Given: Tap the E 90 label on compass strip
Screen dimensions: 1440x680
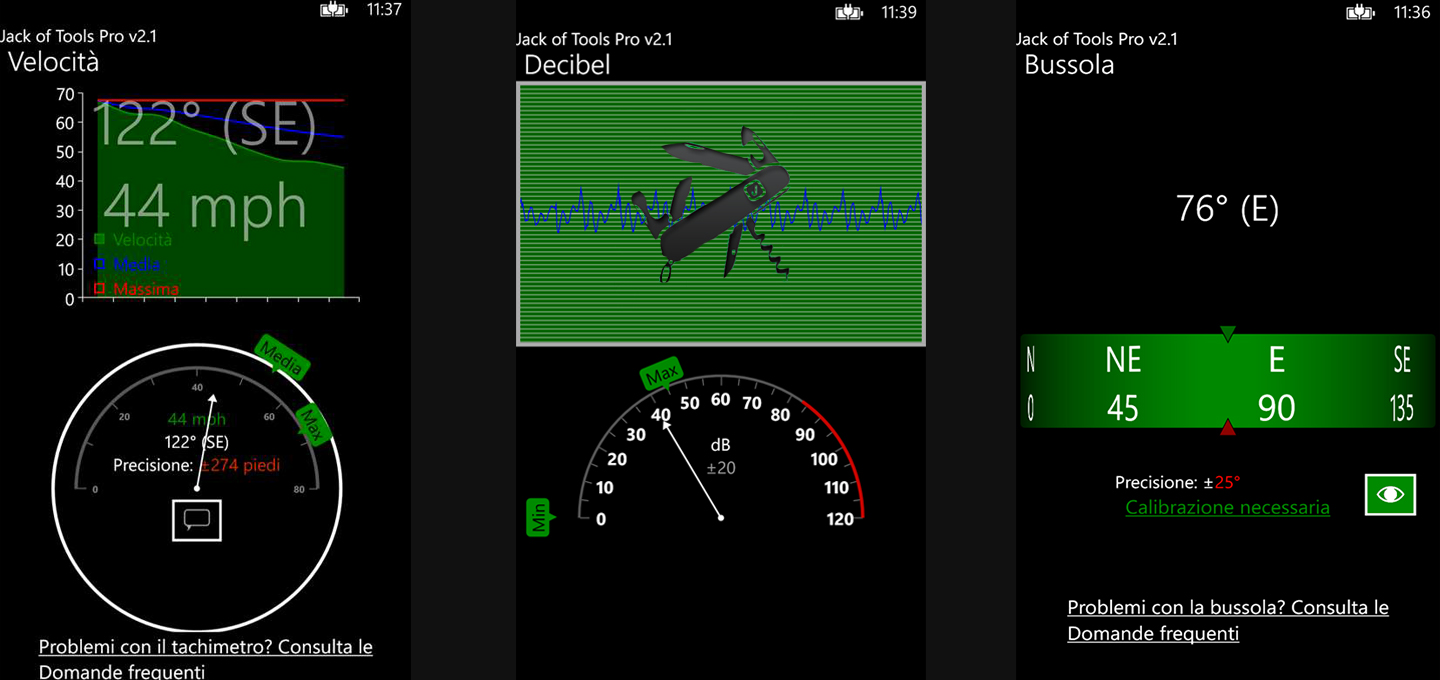Looking at the screenshot, I should pos(1276,383).
